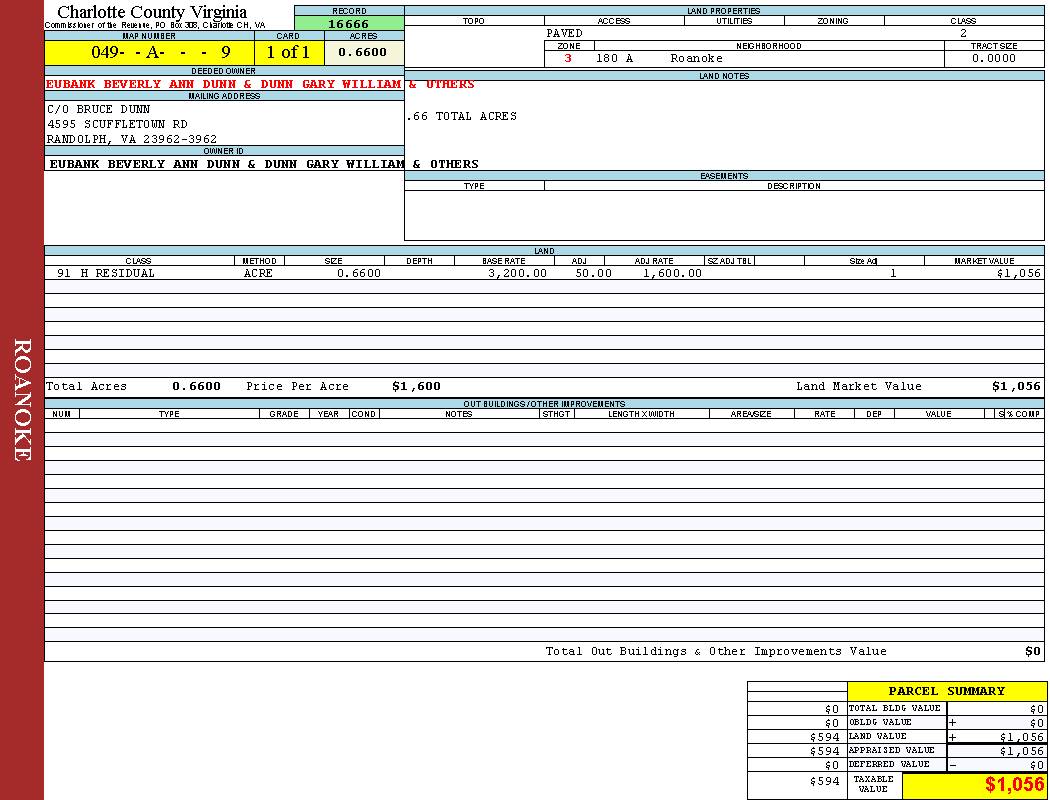Screen dimensions: 1050x800
Task: Select the '.66 TOTAL ACRES' land note
Action: (462, 116)
